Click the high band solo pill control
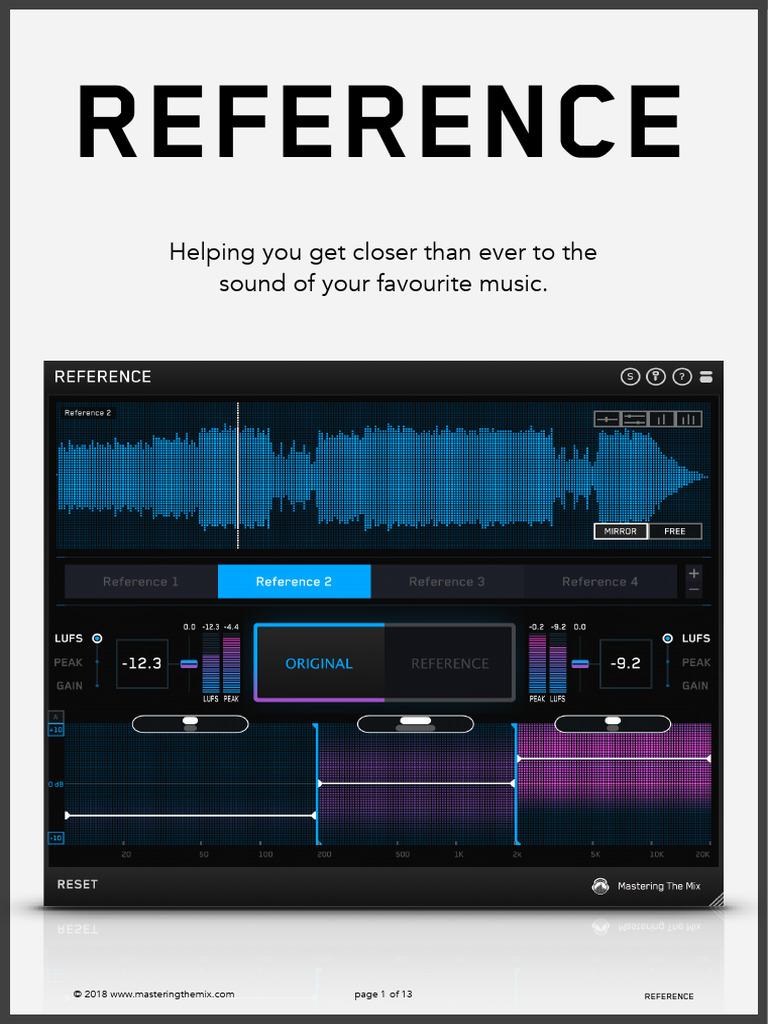Image resolution: width=768 pixels, height=1024 pixels. (x=613, y=724)
